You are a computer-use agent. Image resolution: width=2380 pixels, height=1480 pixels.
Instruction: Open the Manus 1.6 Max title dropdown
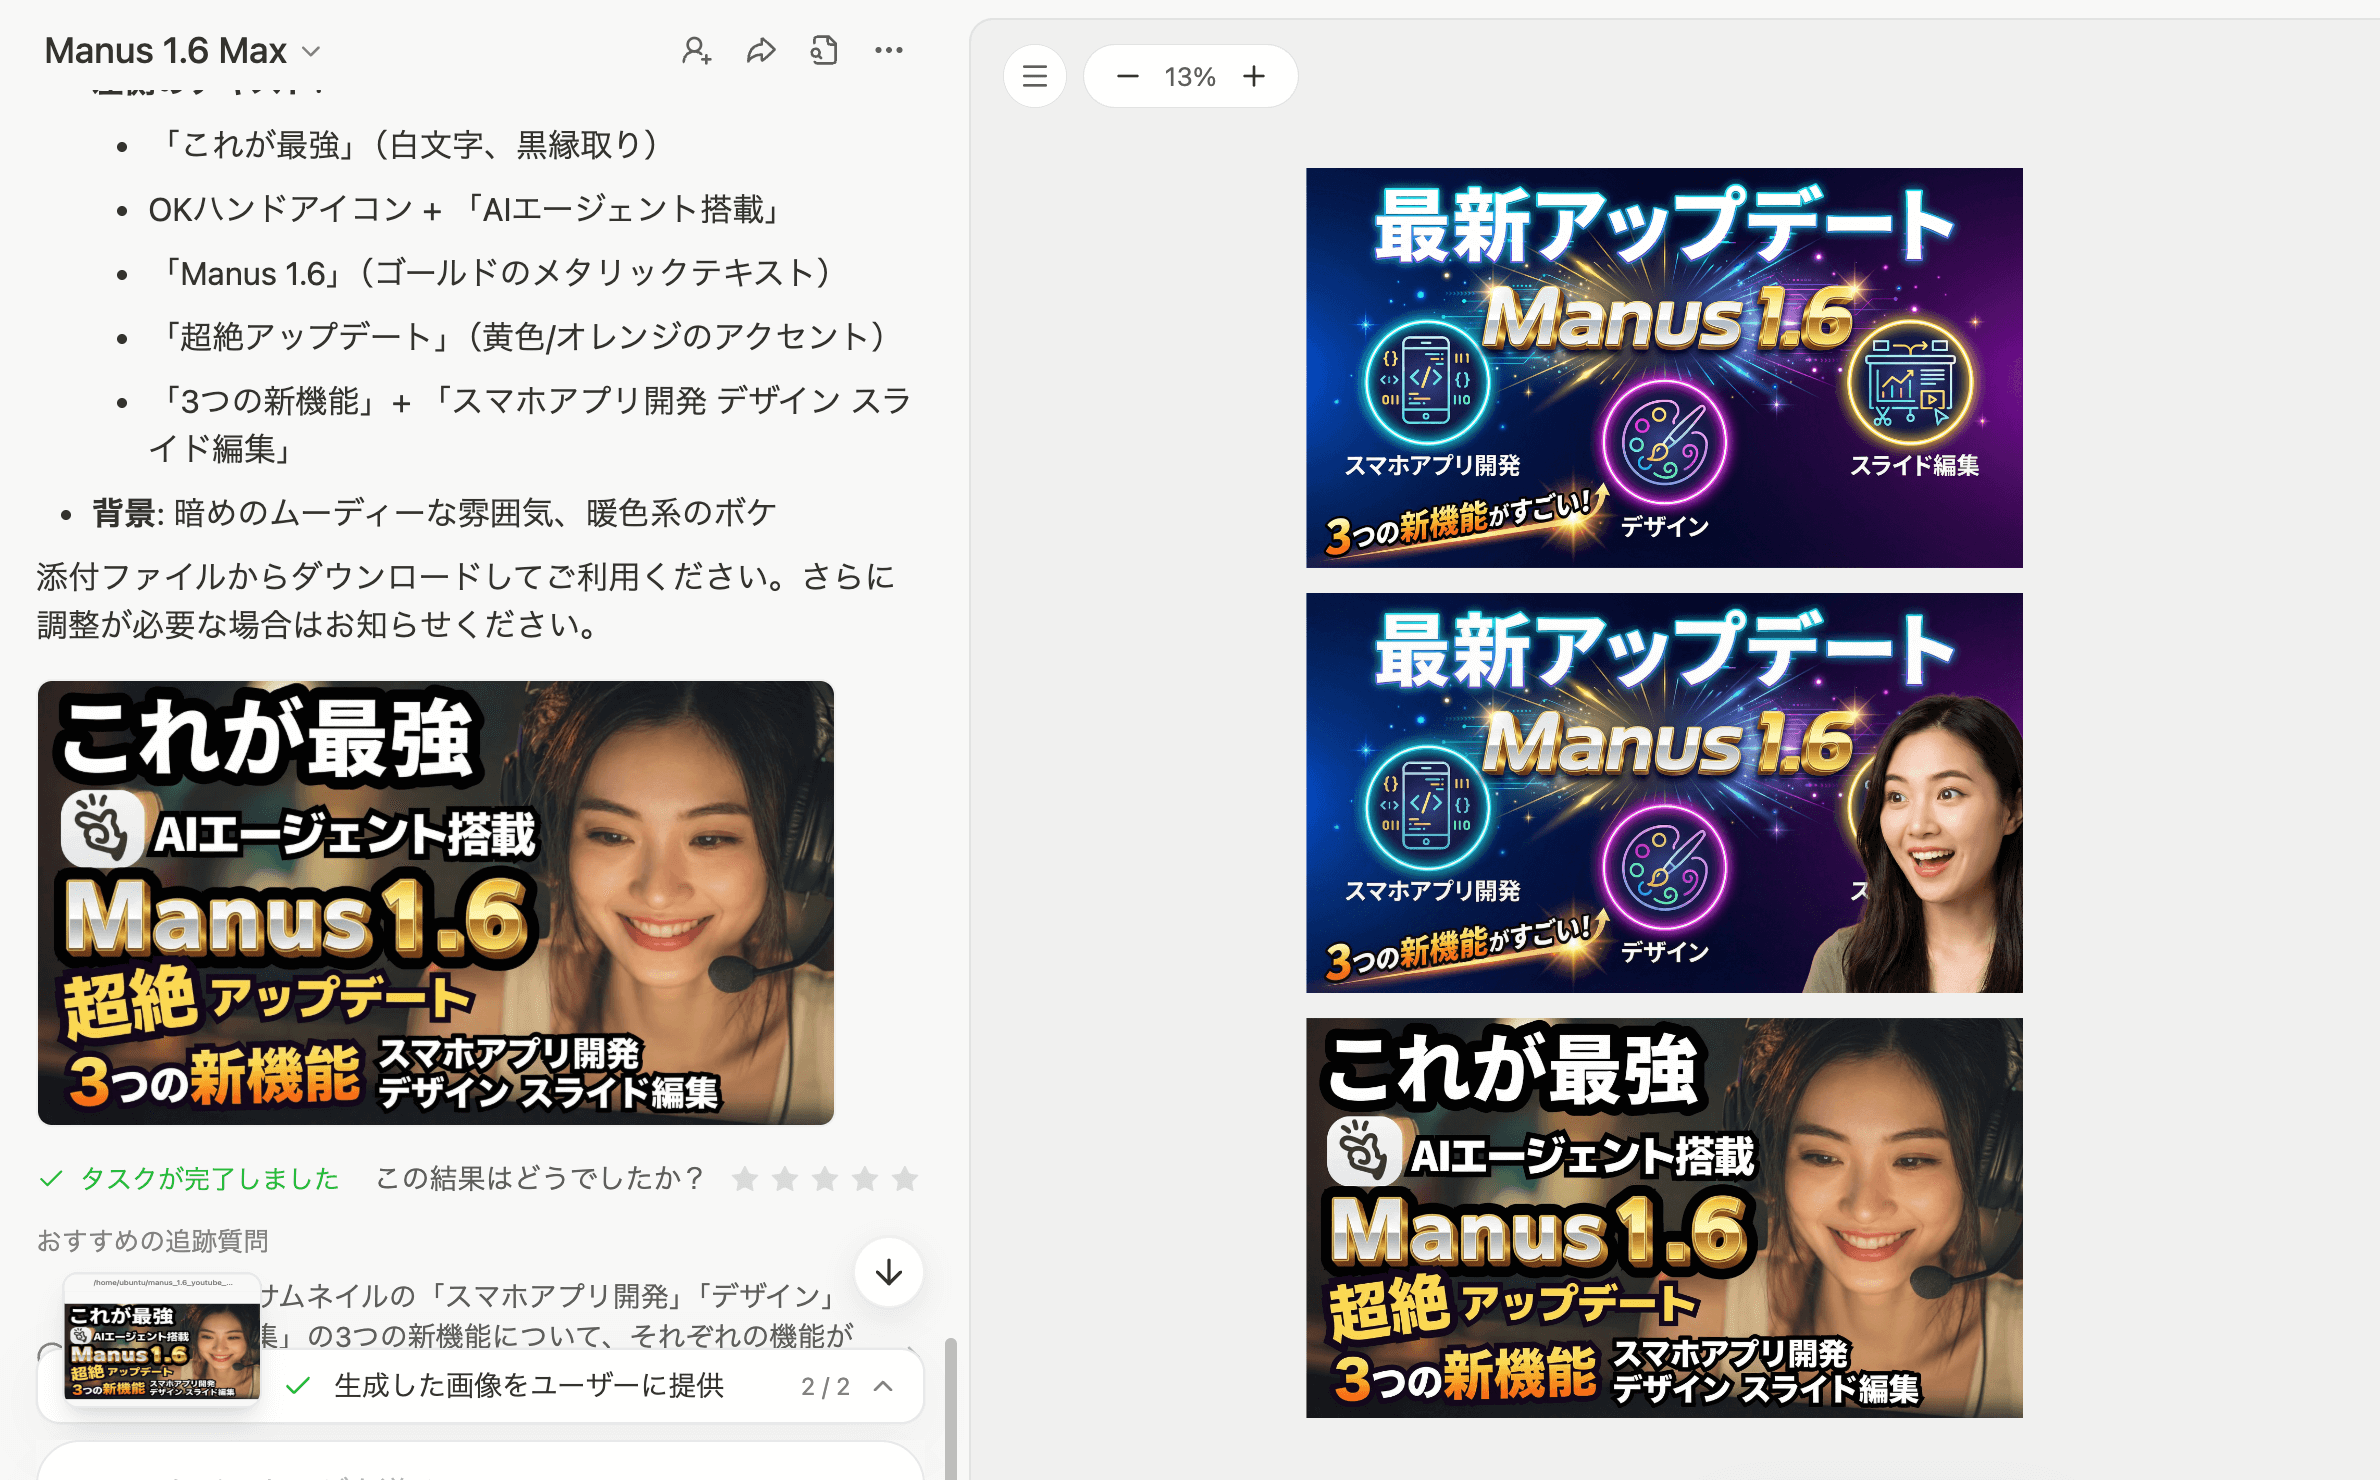pyautogui.click(x=310, y=52)
